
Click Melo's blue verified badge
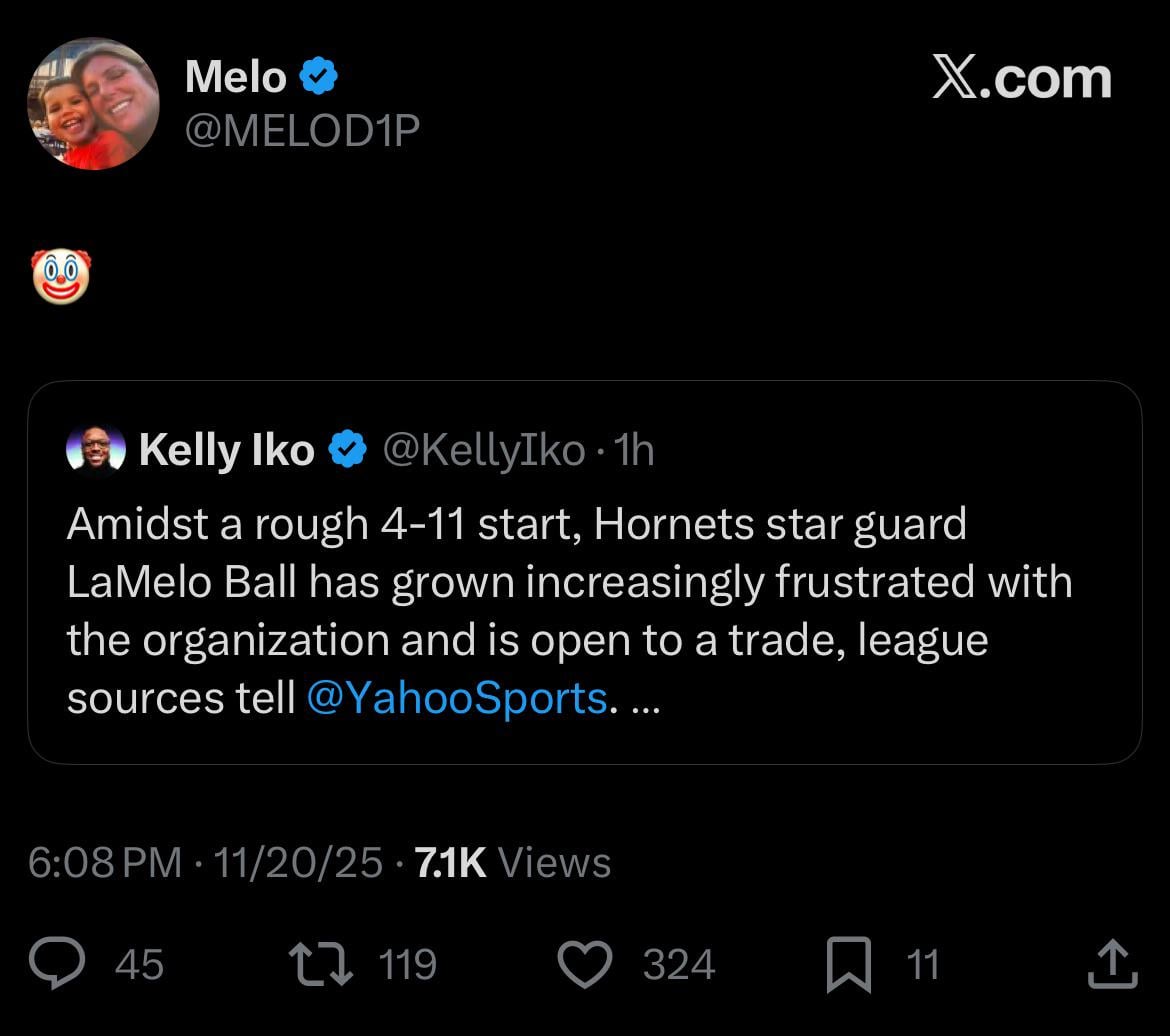click(x=318, y=77)
